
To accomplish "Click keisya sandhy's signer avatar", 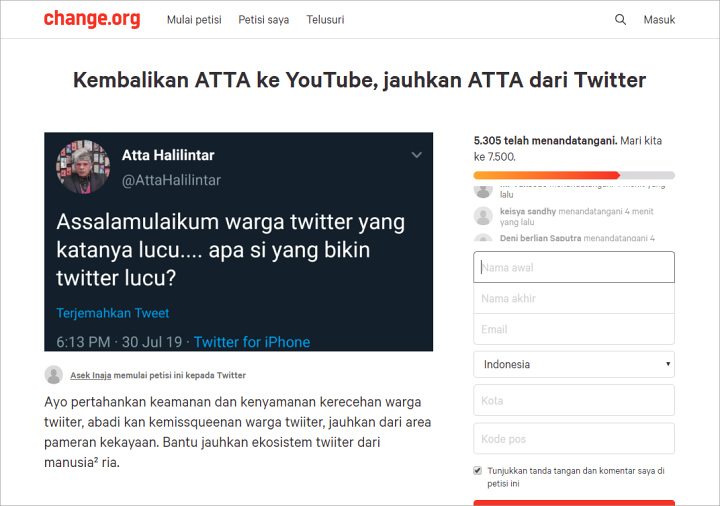I will (483, 216).
